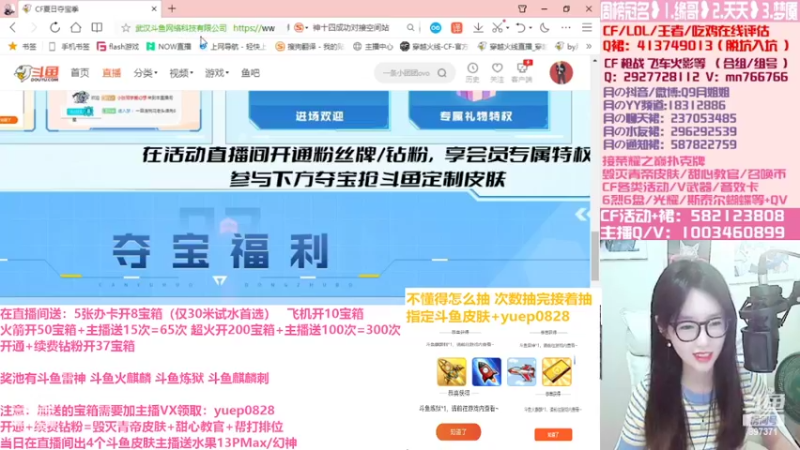Click the gold card gift icon
This screenshot has height=450, width=800.
tap(557, 372)
